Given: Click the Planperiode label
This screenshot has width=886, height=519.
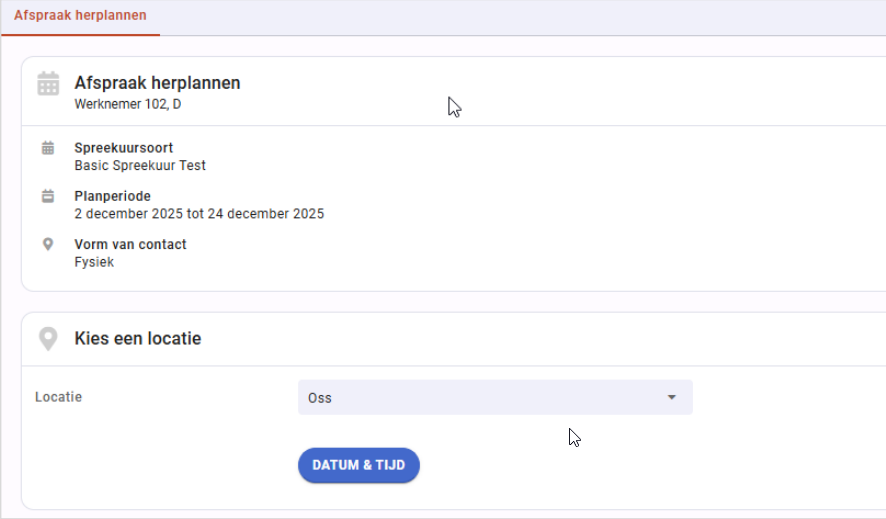Looking at the screenshot, I should [112, 196].
